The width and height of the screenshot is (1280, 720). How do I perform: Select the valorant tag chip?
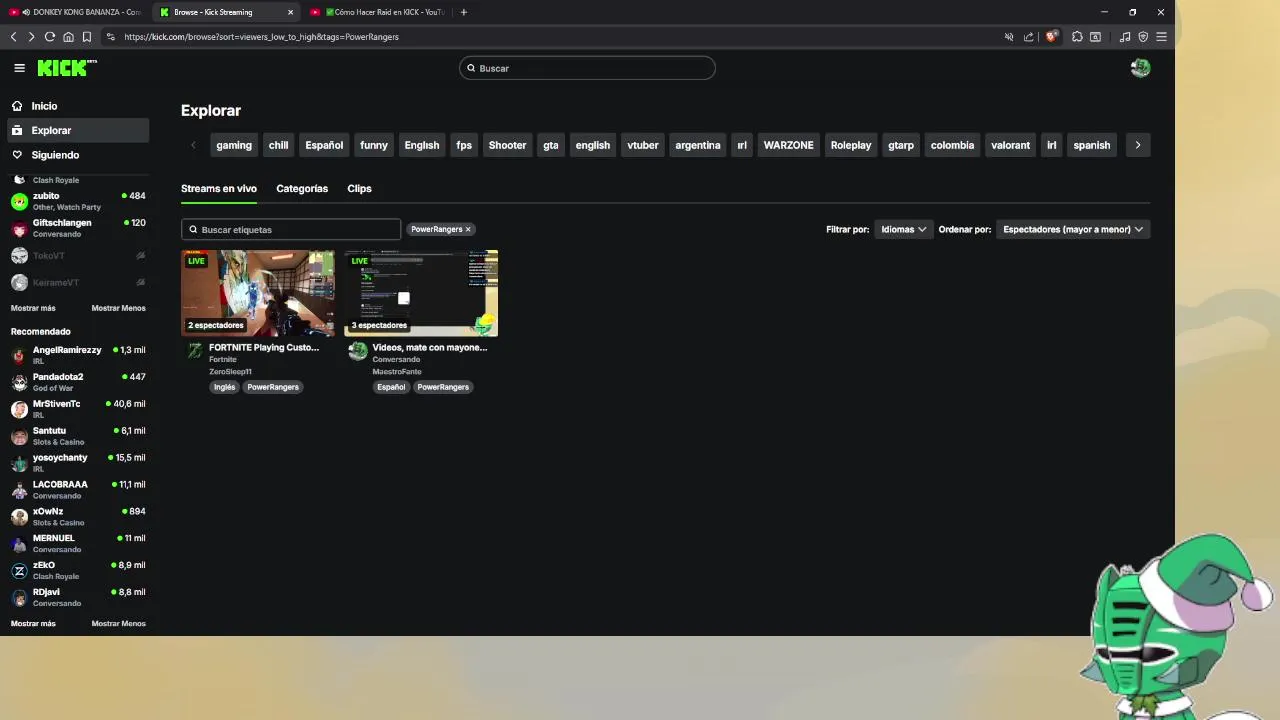[1010, 145]
